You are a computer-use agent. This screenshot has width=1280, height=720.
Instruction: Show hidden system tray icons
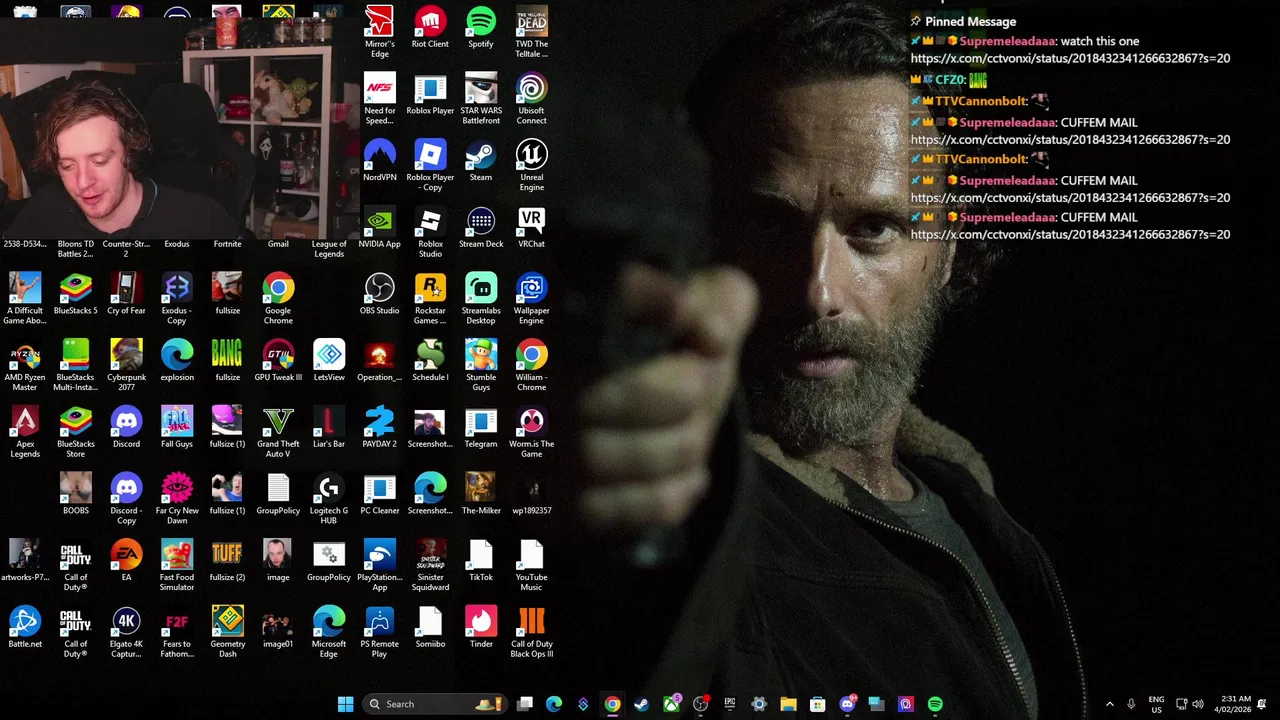[1109, 704]
